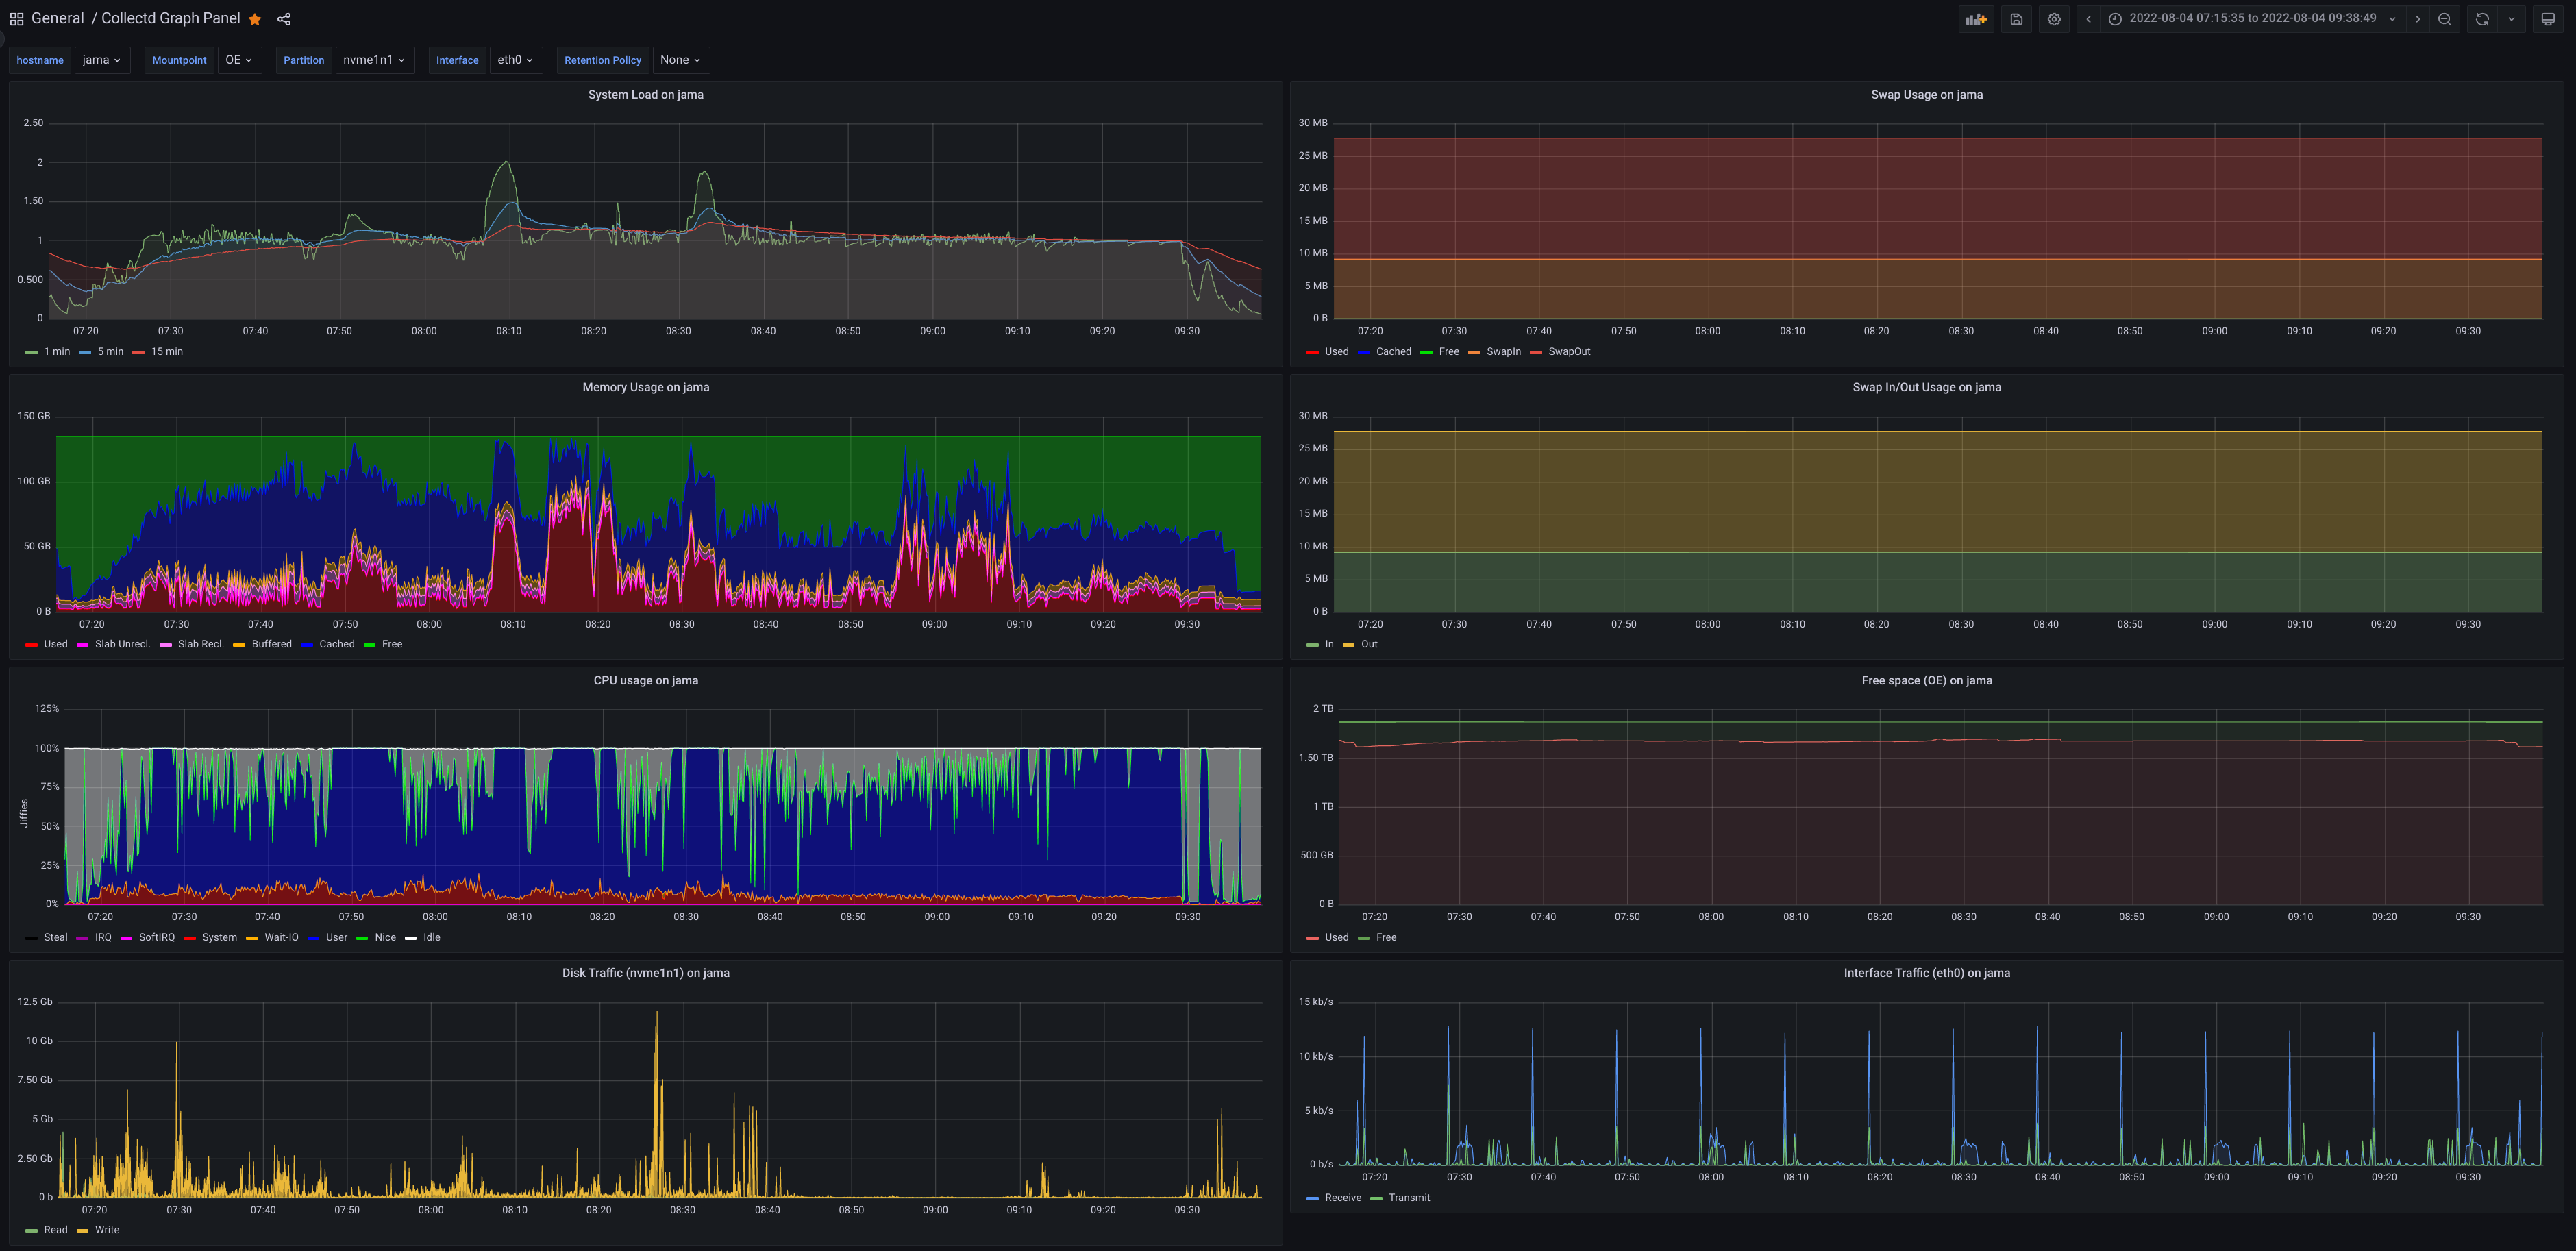Toggle Idle series in CPU usage legend
The height and width of the screenshot is (1251, 2576).
(431, 938)
